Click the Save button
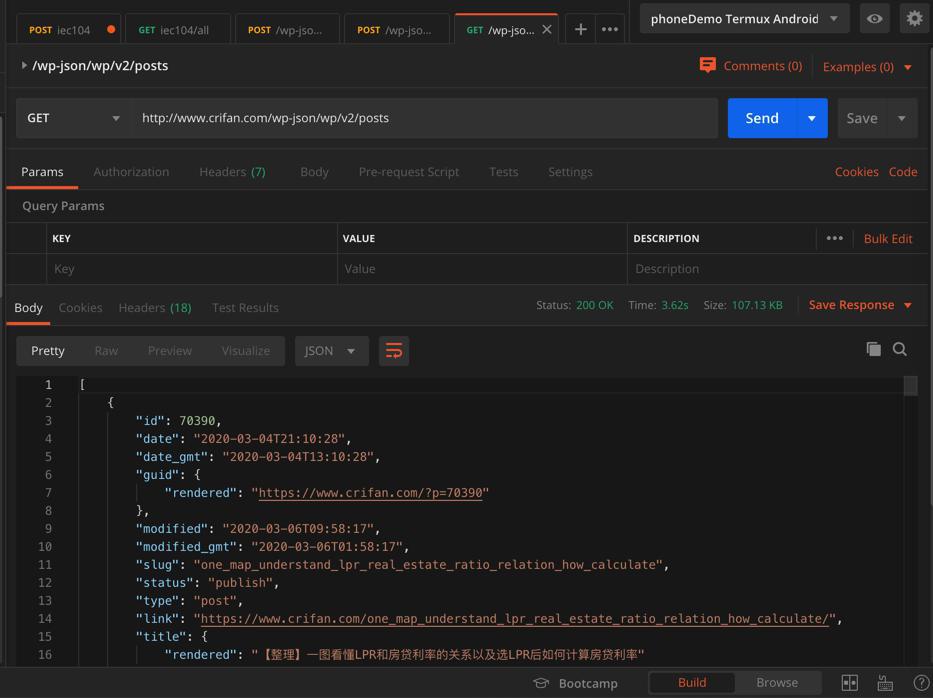This screenshot has height=698, width=933. (862, 118)
